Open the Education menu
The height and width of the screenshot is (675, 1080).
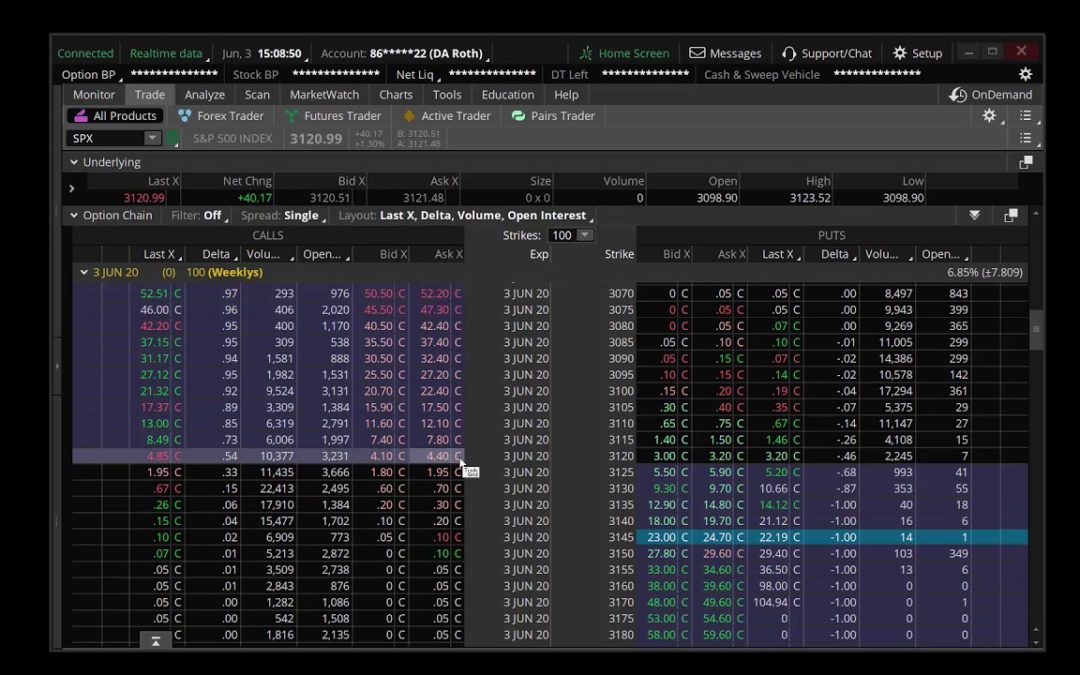click(507, 94)
